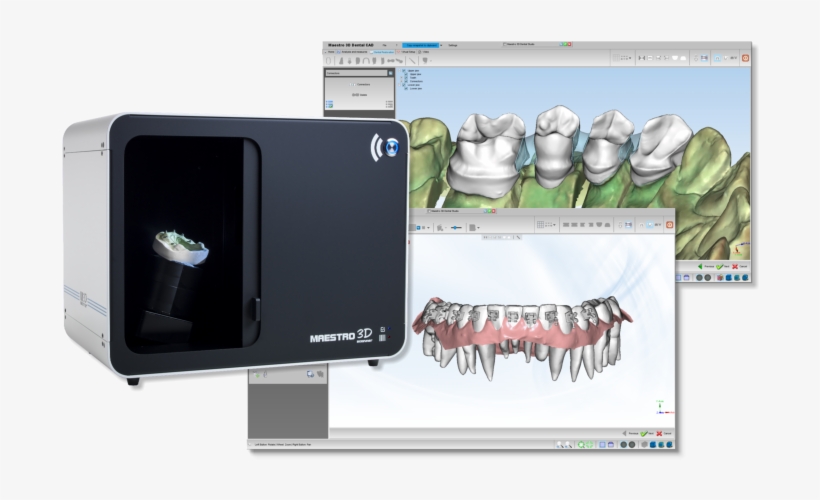The height and width of the screenshot is (500, 820).
Task: Adjust the blue slider in front window toolbar
Action: (x=457, y=228)
